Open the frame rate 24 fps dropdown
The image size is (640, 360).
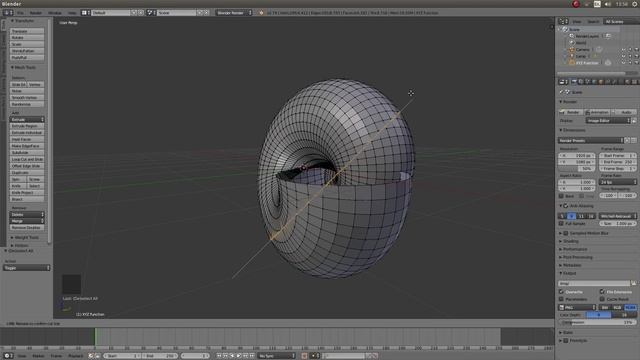coord(618,182)
